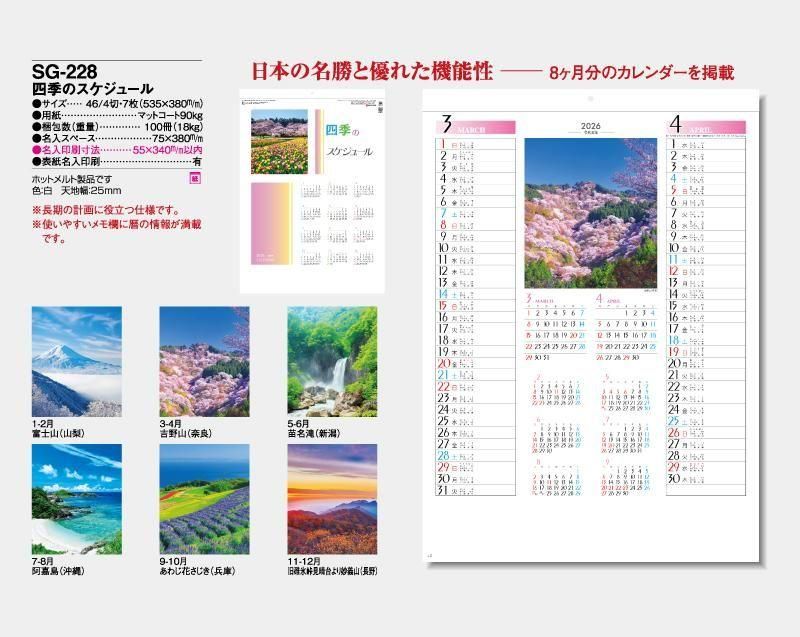Image resolution: width=800 pixels, height=637 pixels.
Task: Click day 29 in the April column
Action: point(706,467)
